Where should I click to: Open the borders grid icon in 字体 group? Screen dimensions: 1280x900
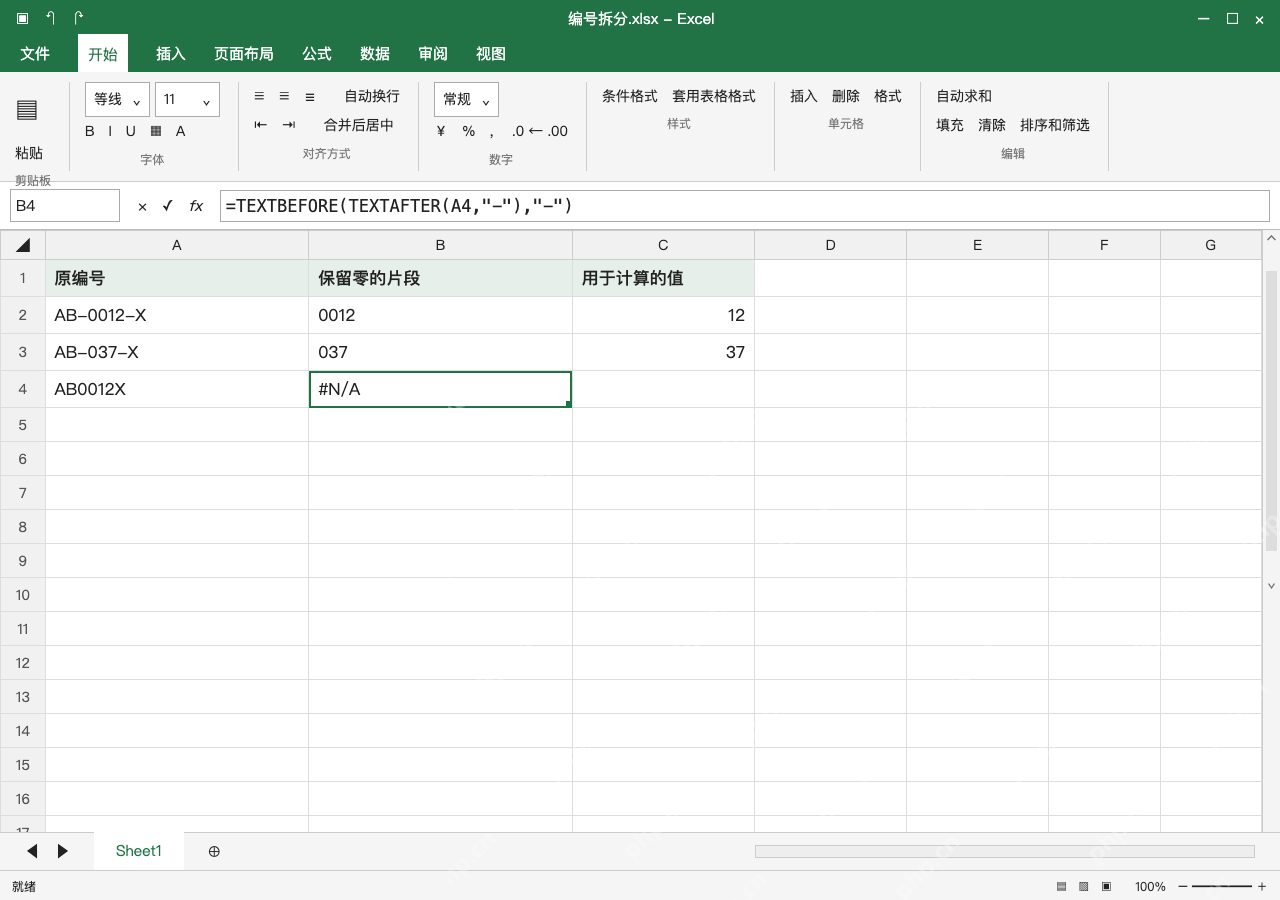[156, 131]
